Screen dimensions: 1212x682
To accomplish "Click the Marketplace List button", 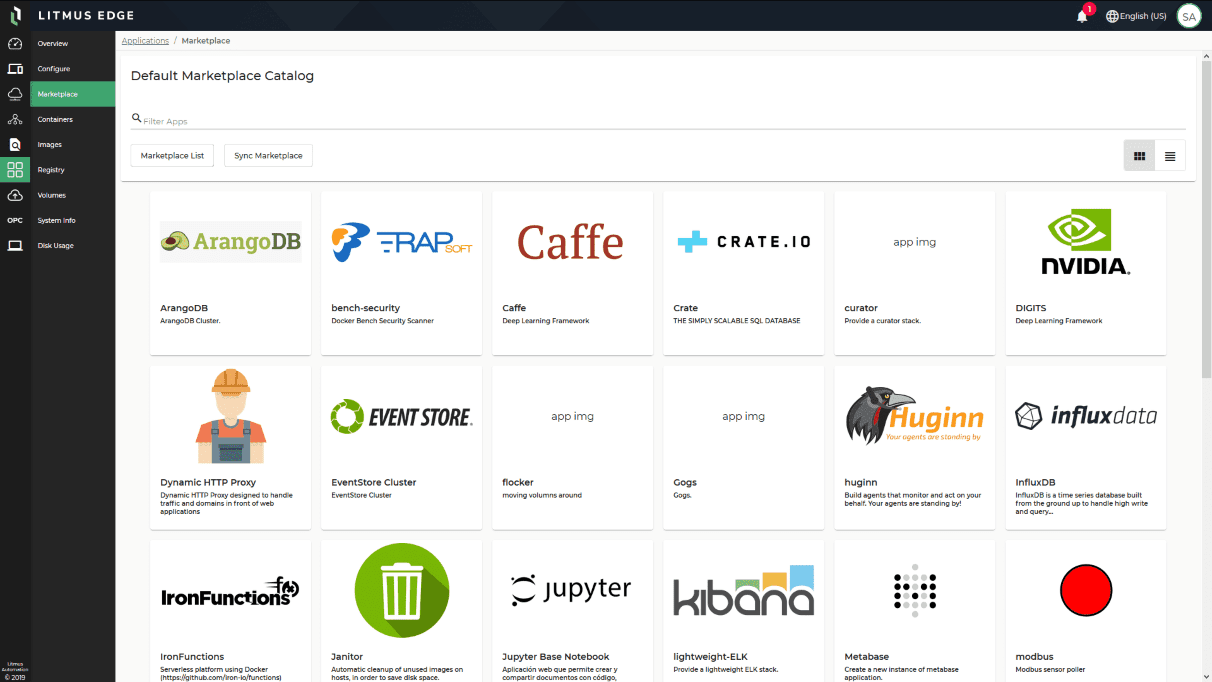I will 172,156.
